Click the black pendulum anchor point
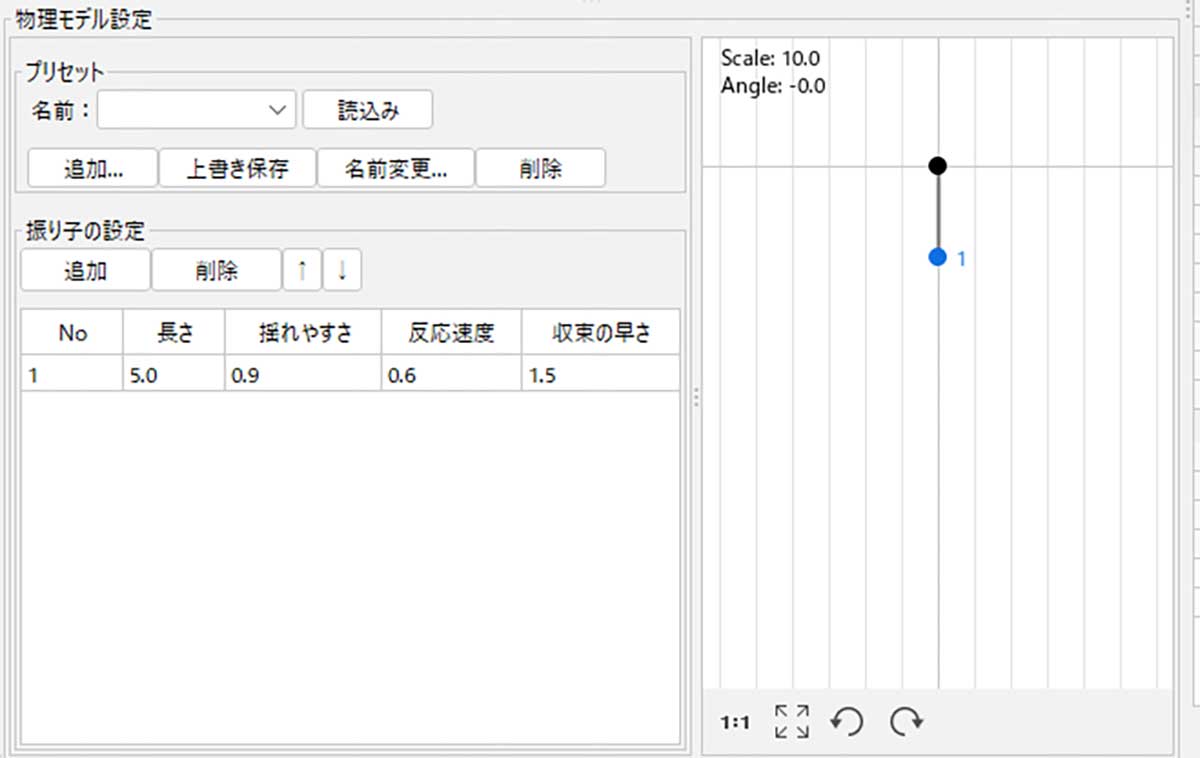Image resolution: width=1200 pixels, height=758 pixels. pyautogui.click(x=937, y=165)
